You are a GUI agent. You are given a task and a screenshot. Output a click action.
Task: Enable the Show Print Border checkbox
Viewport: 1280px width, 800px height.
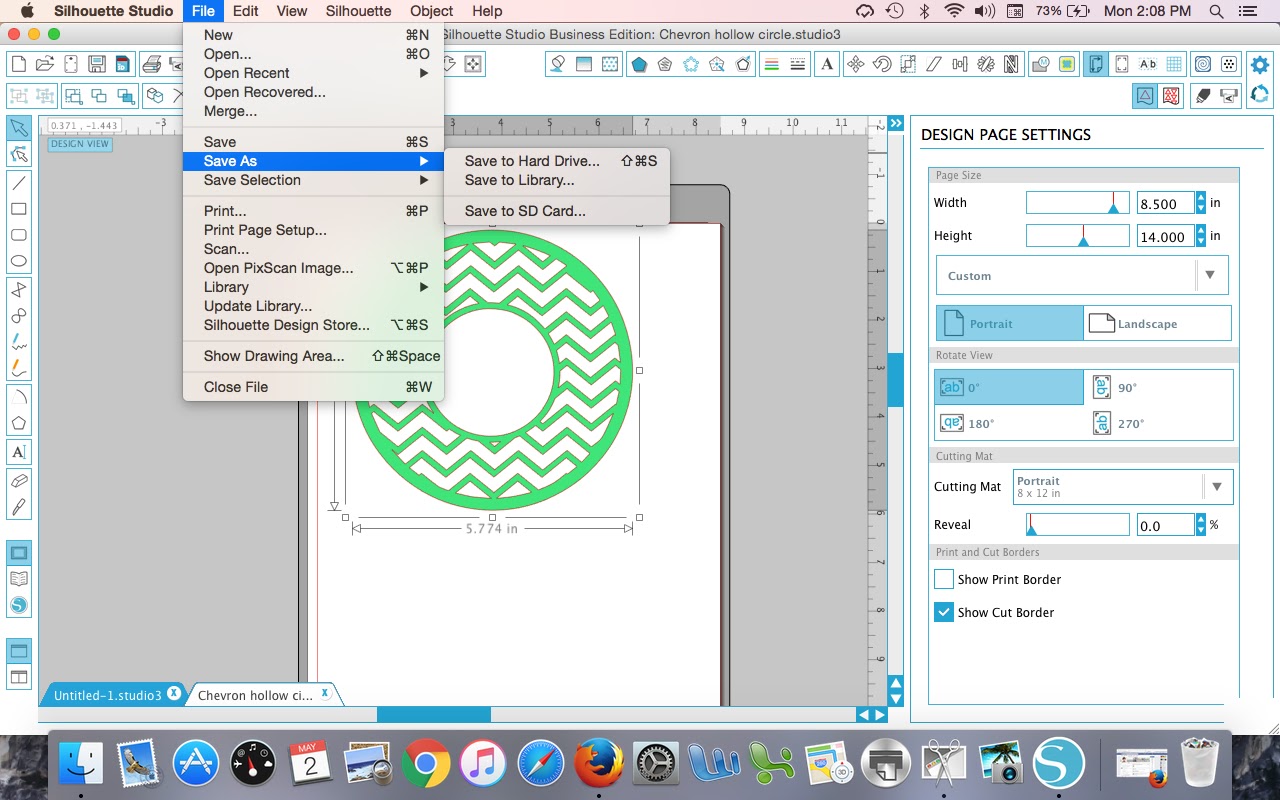click(x=942, y=579)
